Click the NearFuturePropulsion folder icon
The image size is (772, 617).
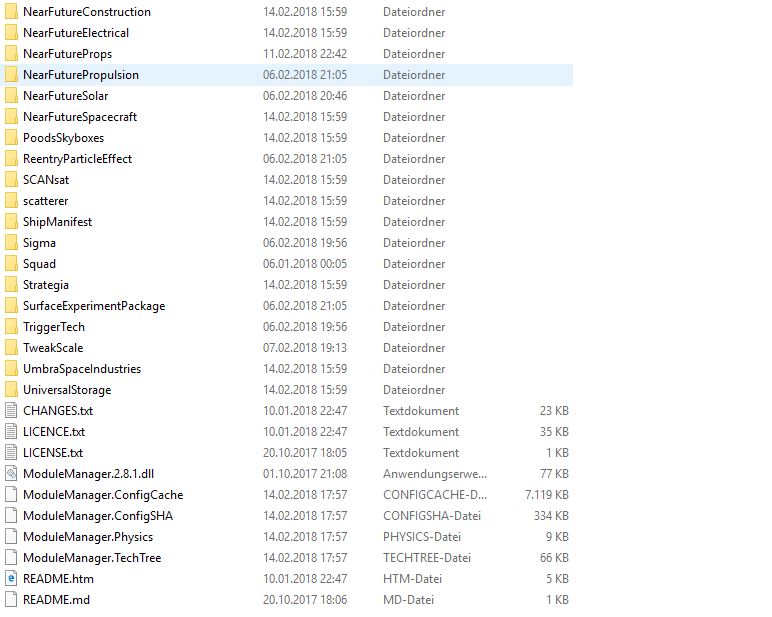pos(10,75)
